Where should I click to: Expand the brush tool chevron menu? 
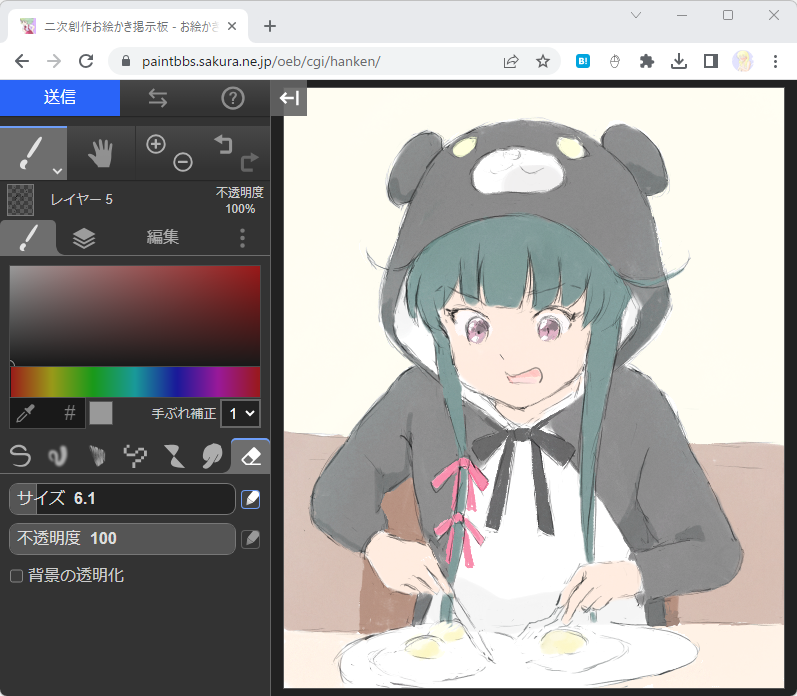coord(57,171)
